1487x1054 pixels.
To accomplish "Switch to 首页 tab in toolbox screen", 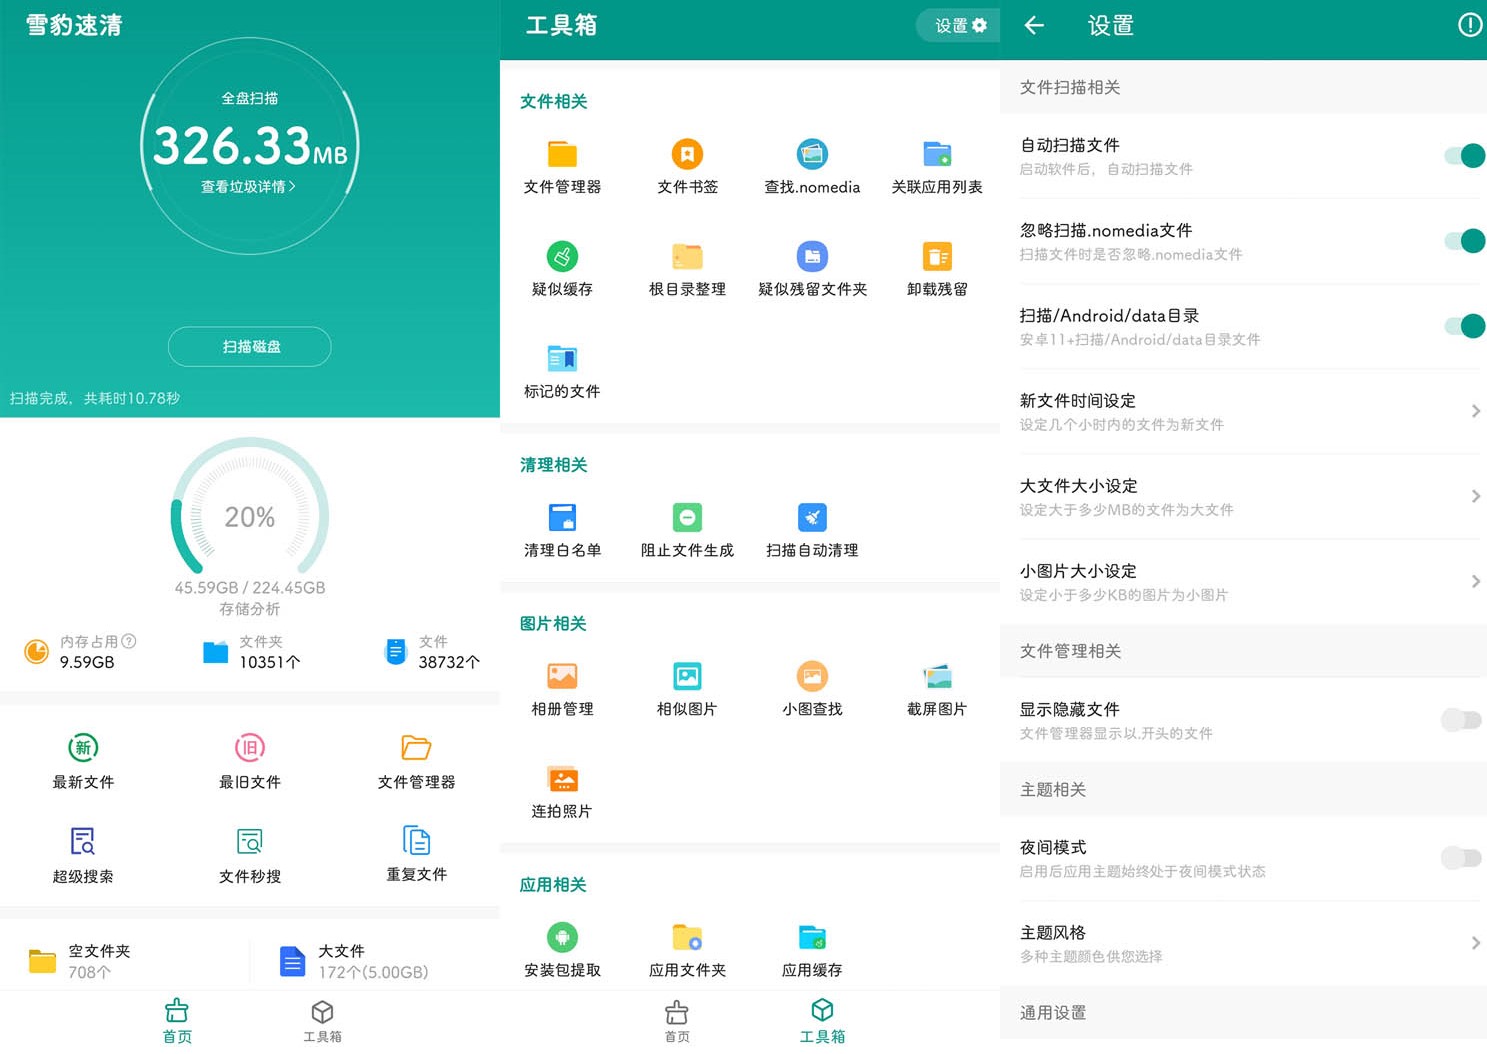I will (677, 1020).
